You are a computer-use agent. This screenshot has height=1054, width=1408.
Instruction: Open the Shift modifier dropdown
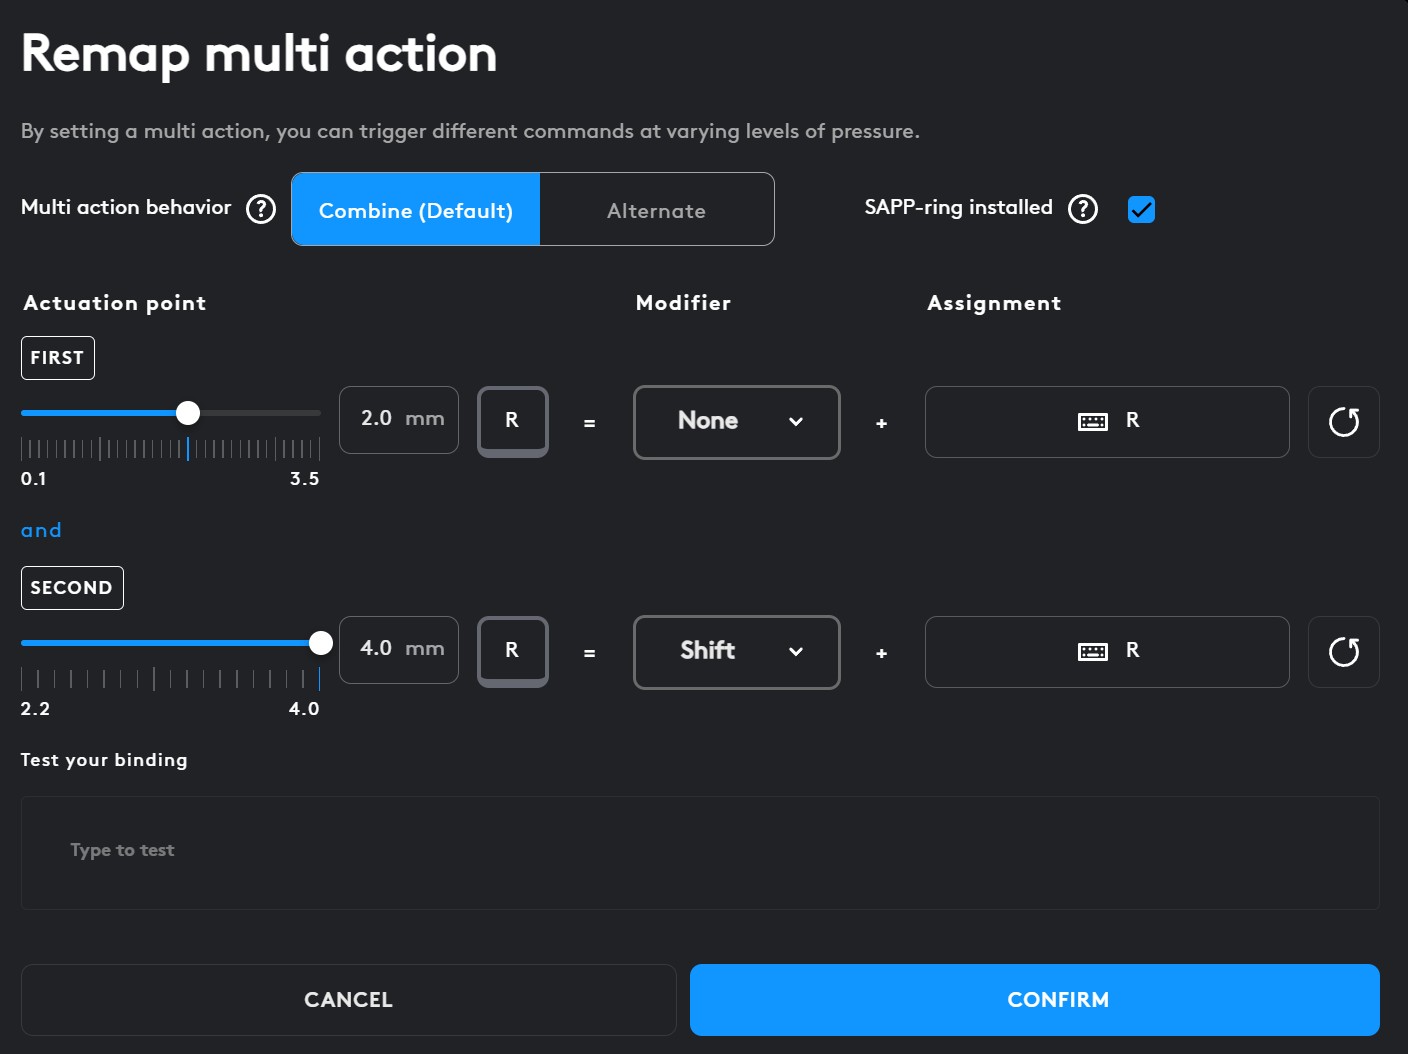pyautogui.click(x=737, y=652)
